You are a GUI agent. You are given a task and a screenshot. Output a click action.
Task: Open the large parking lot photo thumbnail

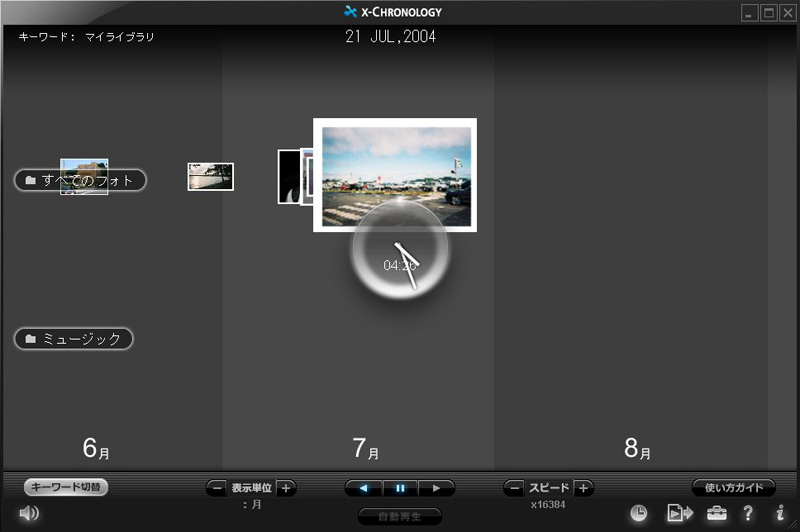395,165
